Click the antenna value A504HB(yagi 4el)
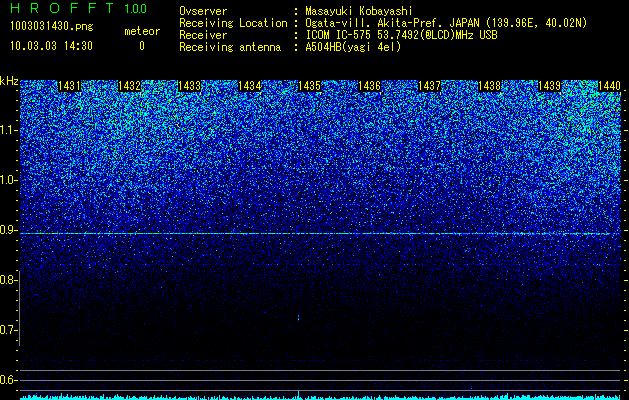The height and width of the screenshot is (400, 629). 353,47
